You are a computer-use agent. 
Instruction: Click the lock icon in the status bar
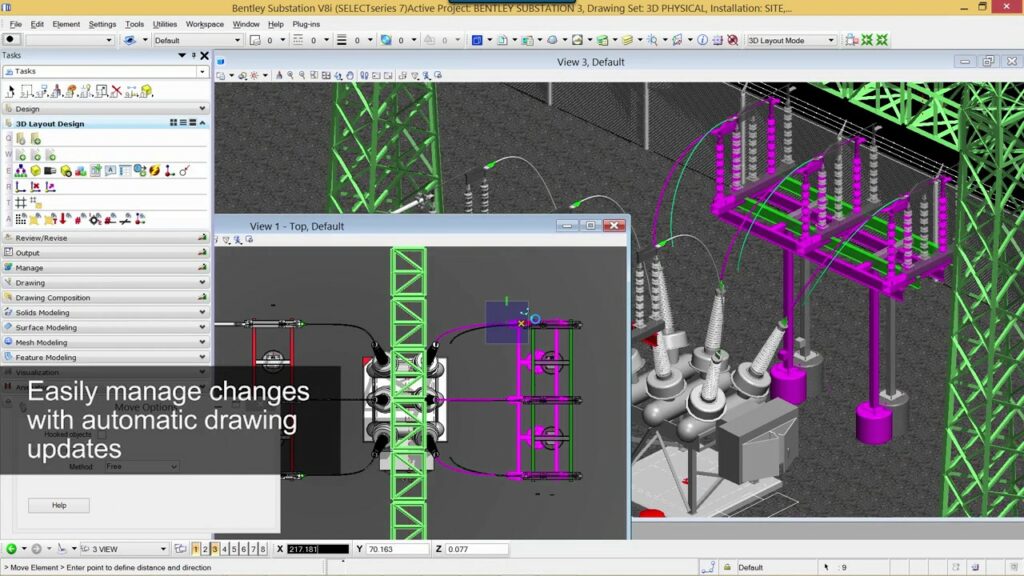[x=727, y=567]
